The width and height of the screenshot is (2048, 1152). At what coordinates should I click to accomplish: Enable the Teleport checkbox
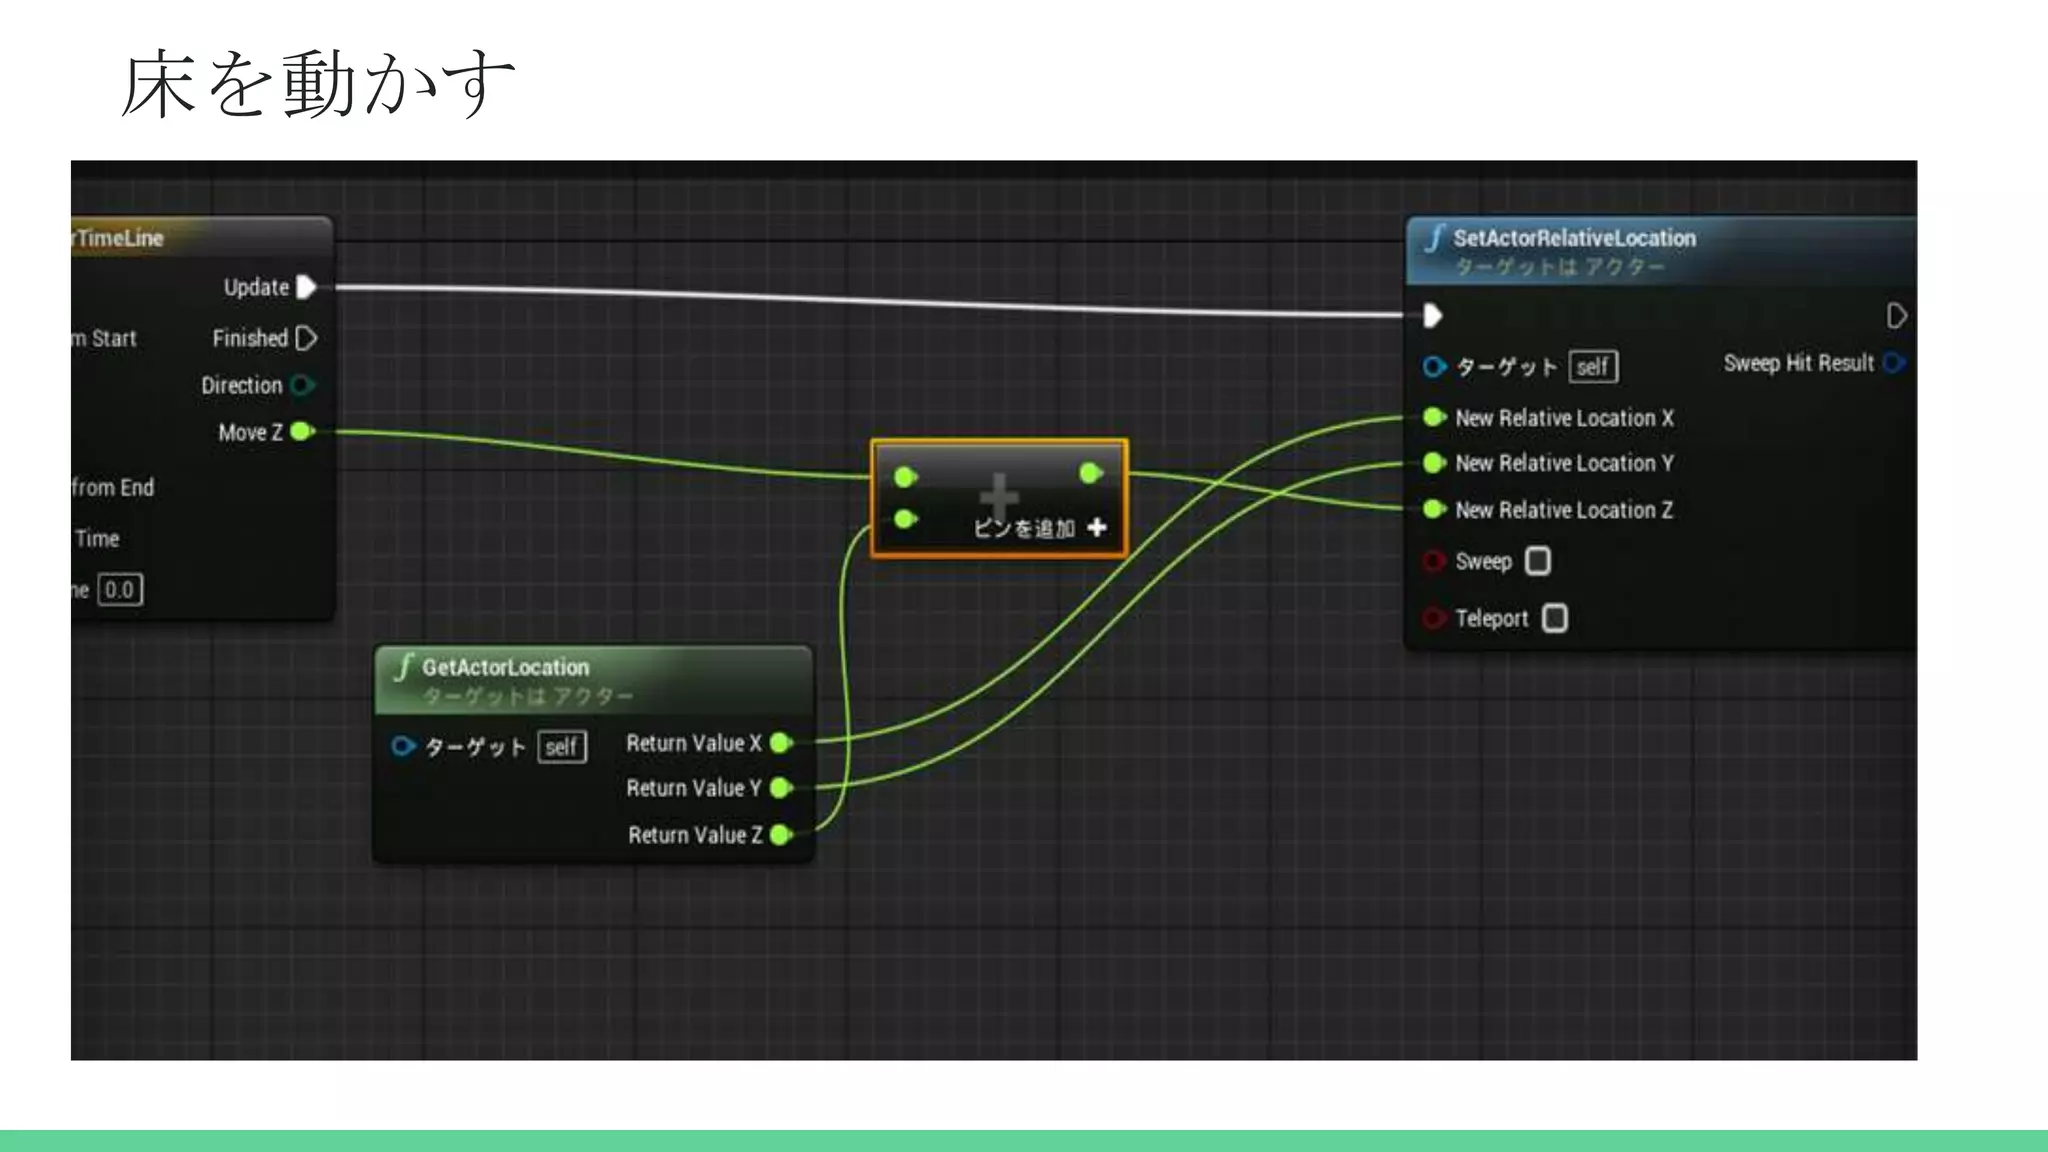click(x=1555, y=618)
